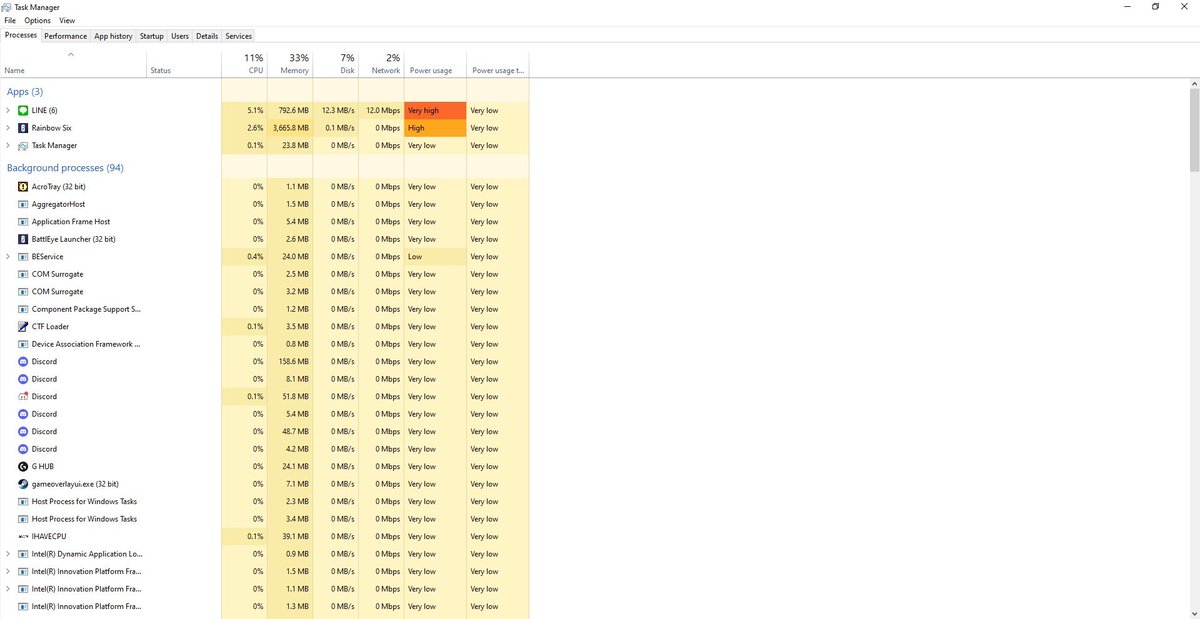Screen dimensions: 1200x619
Task: Click the Discord icon using 8.1 MB
Action: pyautogui.click(x=23, y=379)
